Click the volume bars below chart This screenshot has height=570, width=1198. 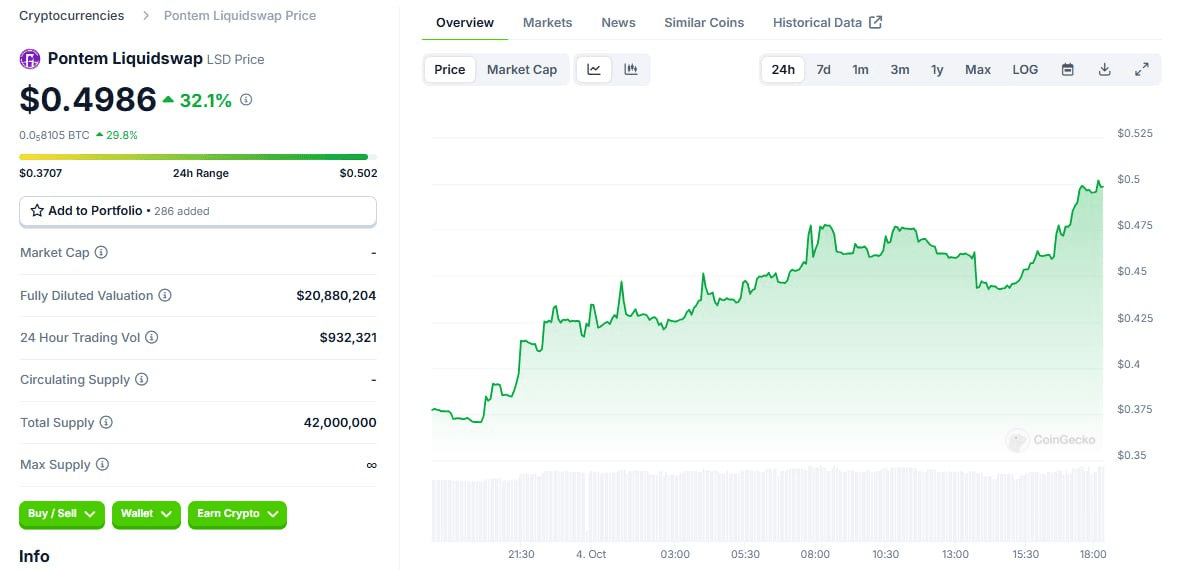(x=767, y=504)
